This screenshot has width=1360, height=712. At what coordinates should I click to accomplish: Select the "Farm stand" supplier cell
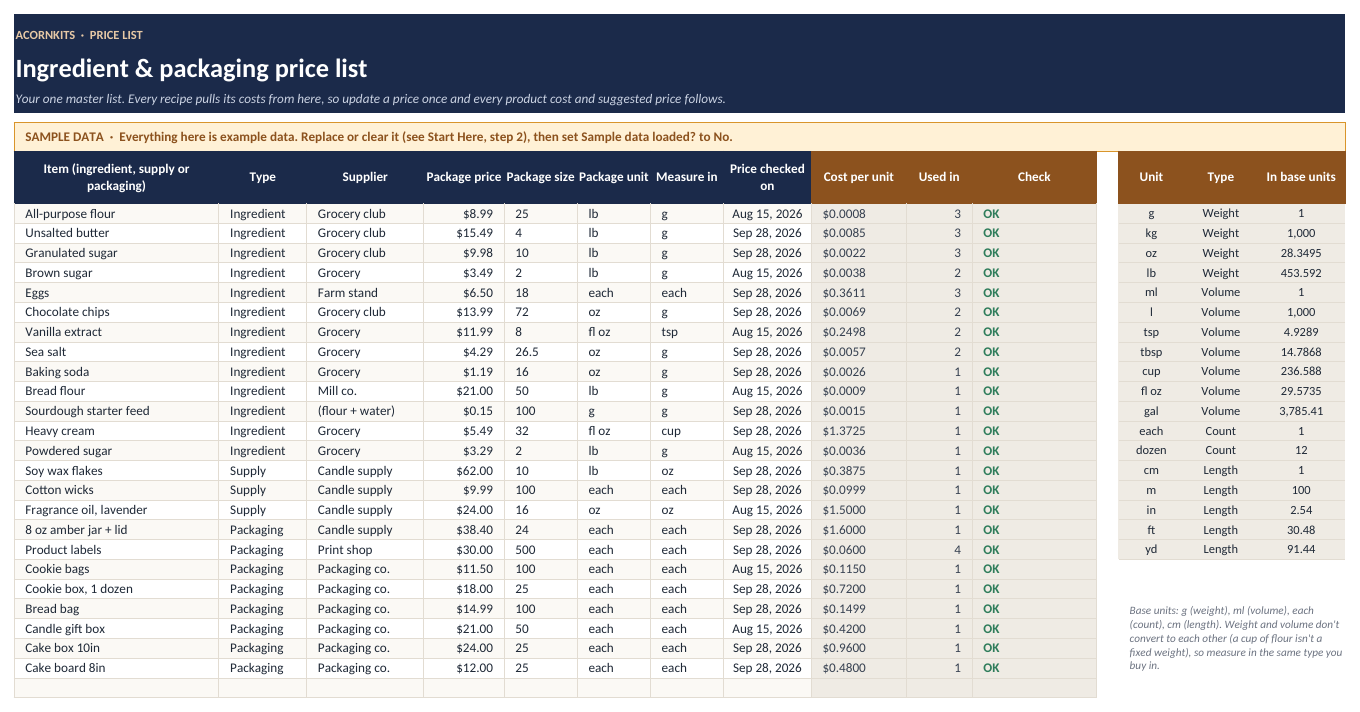click(x=365, y=293)
